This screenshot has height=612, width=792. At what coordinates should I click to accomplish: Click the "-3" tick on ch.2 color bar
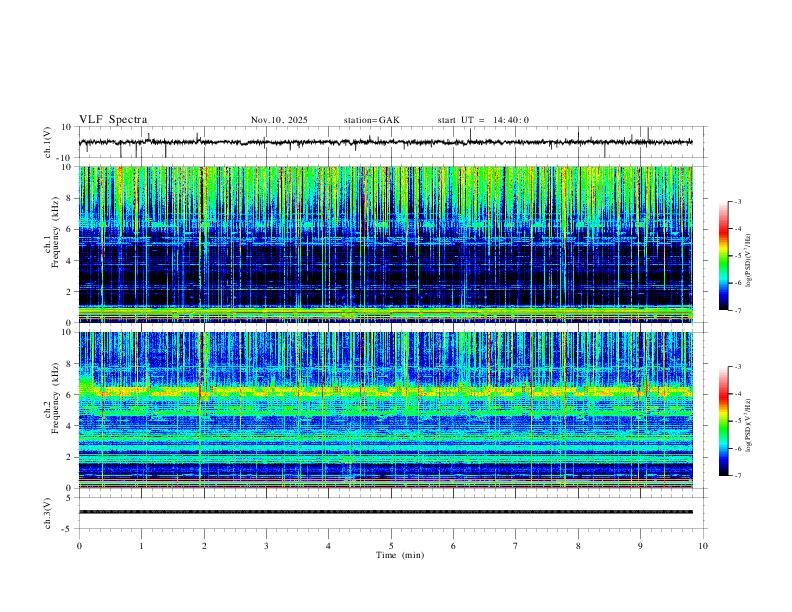(737, 367)
